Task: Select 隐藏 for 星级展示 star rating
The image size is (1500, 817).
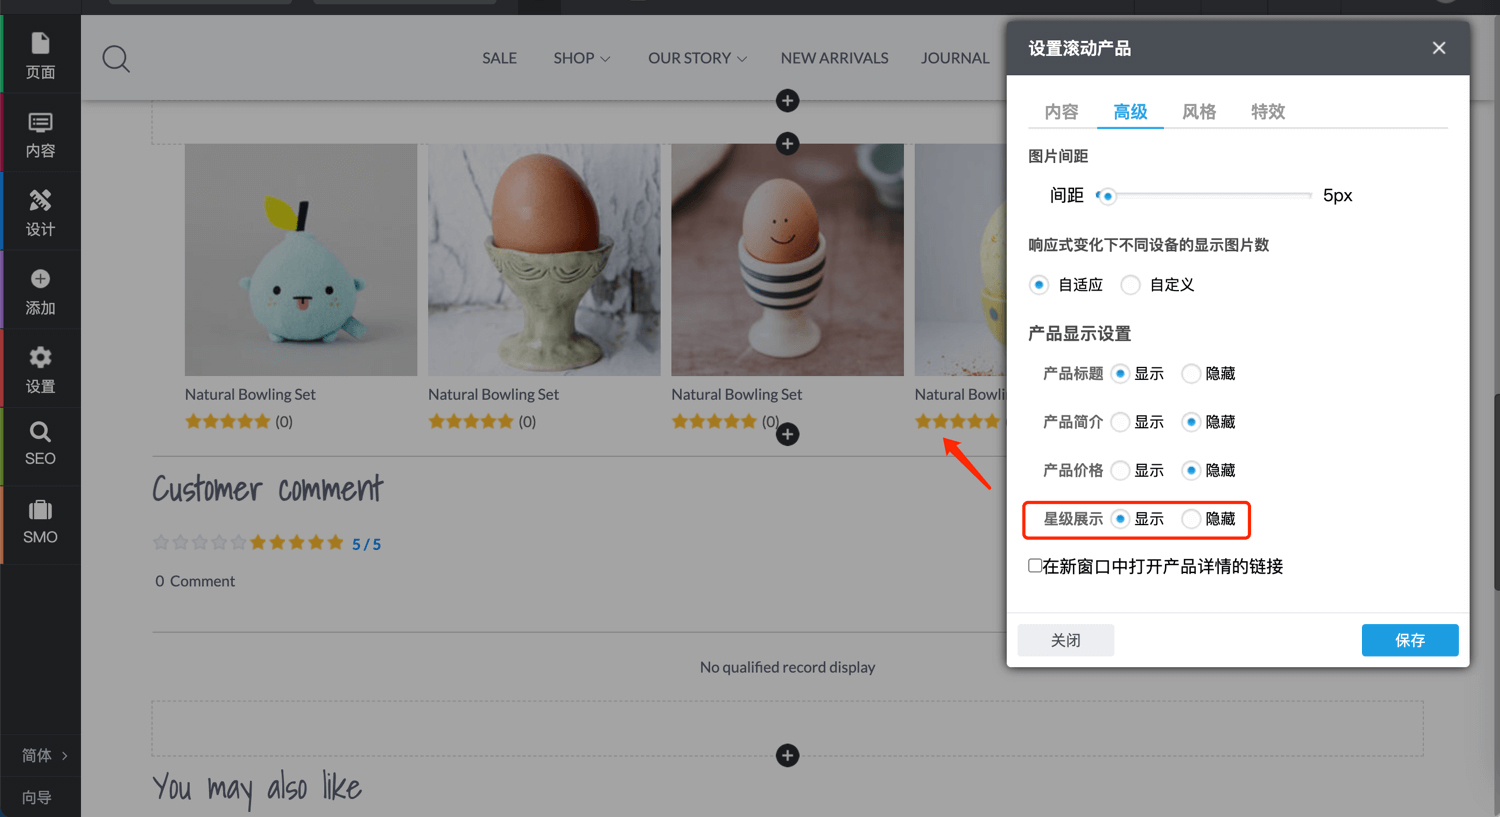Action: pyautogui.click(x=1191, y=519)
